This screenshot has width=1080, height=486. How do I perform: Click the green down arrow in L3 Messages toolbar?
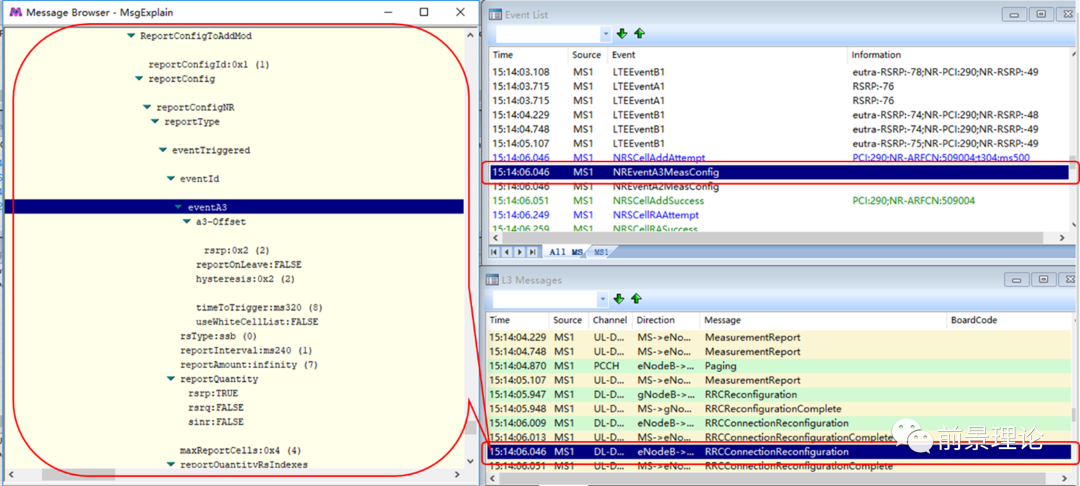(619, 299)
